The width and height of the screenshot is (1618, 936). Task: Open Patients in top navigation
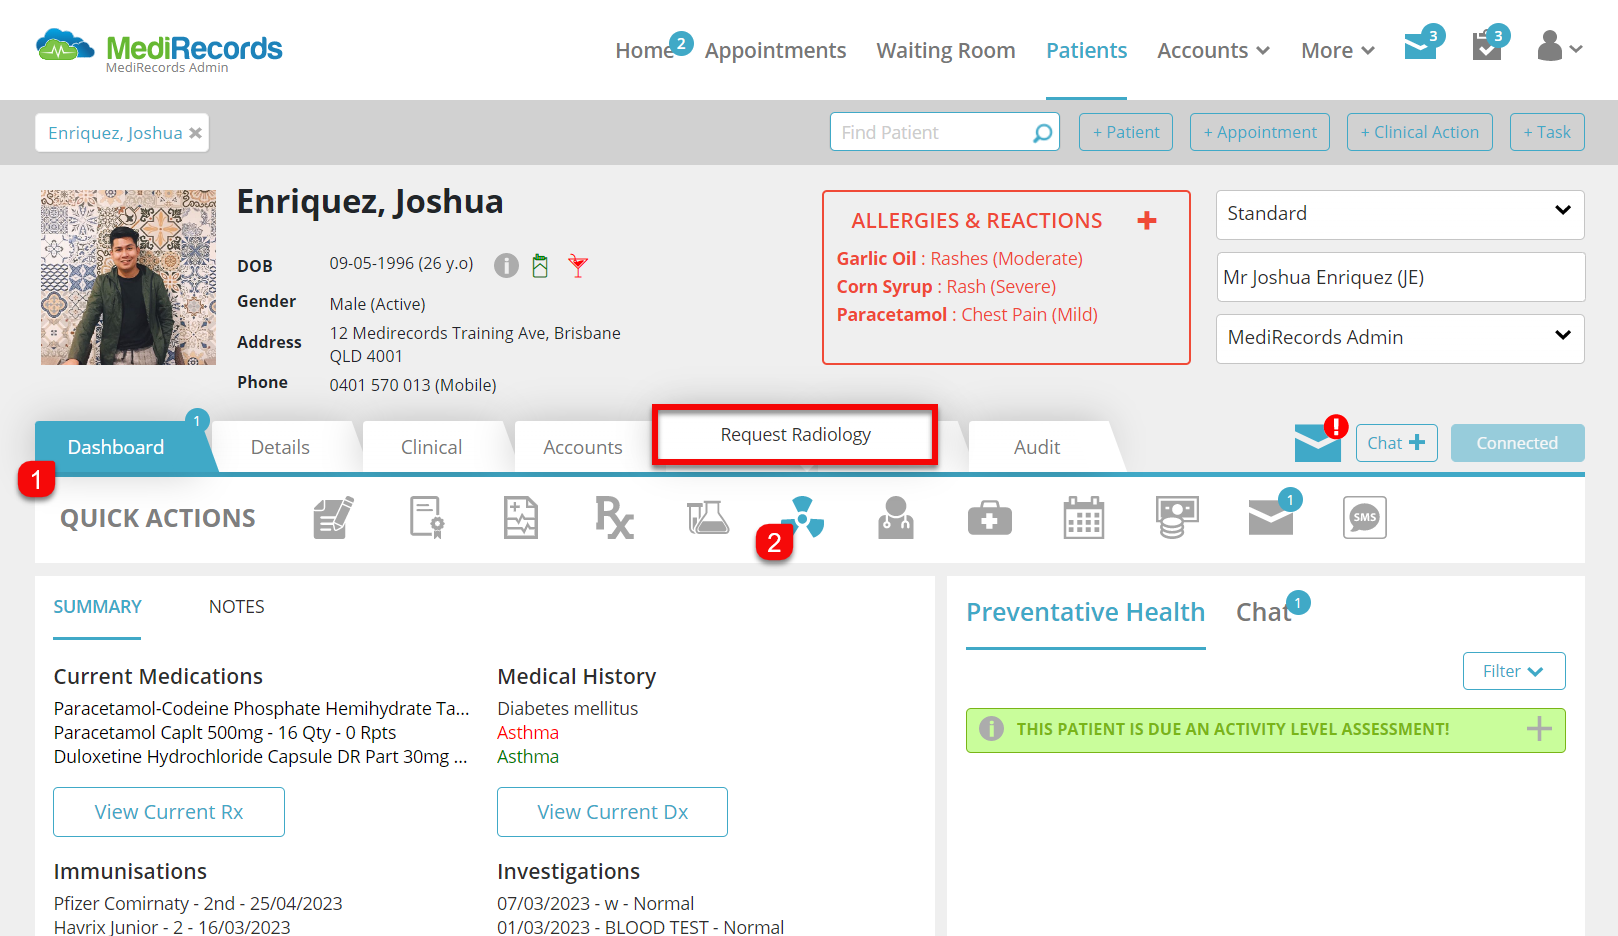tap(1086, 50)
